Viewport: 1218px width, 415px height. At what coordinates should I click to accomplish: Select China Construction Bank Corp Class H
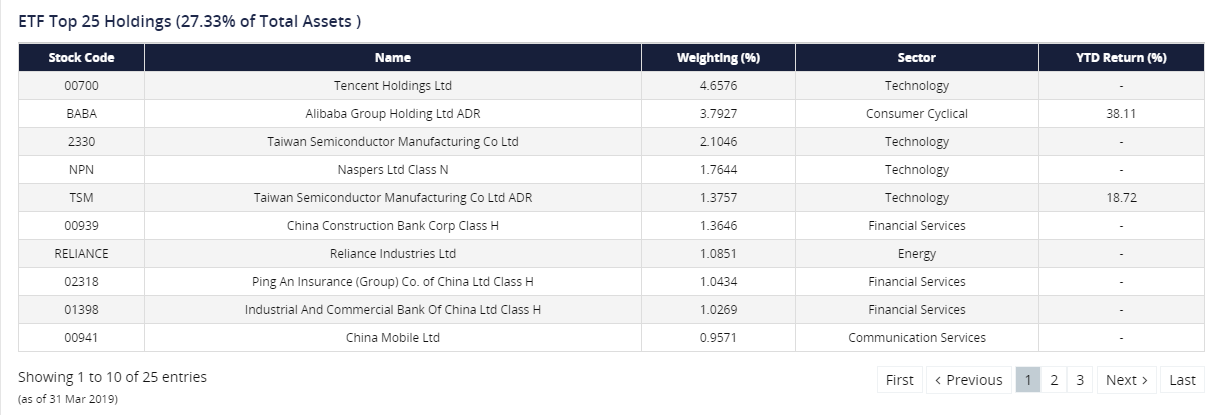(x=393, y=226)
